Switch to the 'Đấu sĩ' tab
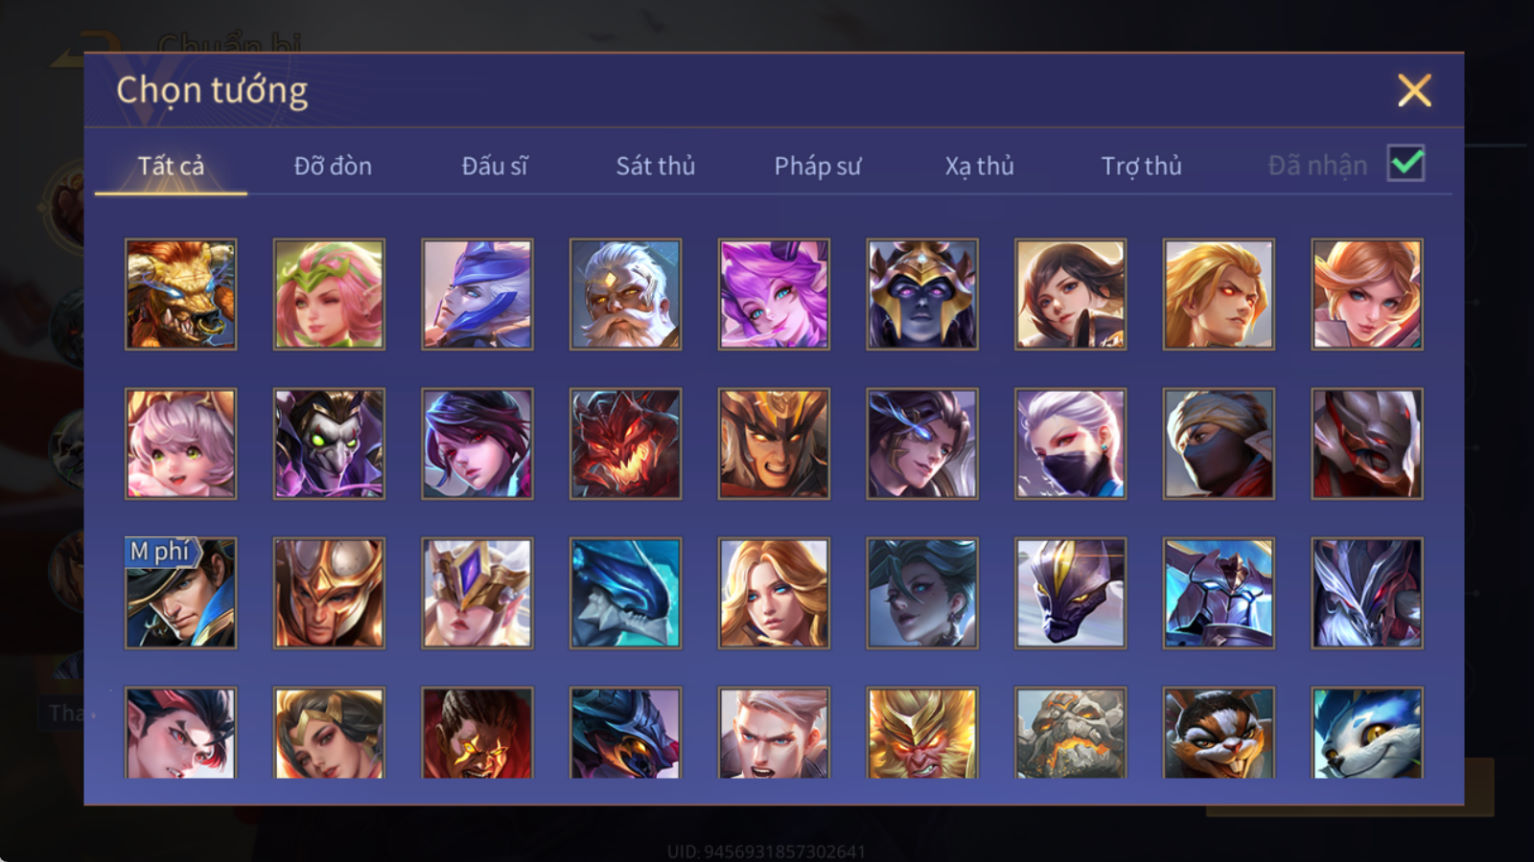1534x862 pixels. click(494, 166)
